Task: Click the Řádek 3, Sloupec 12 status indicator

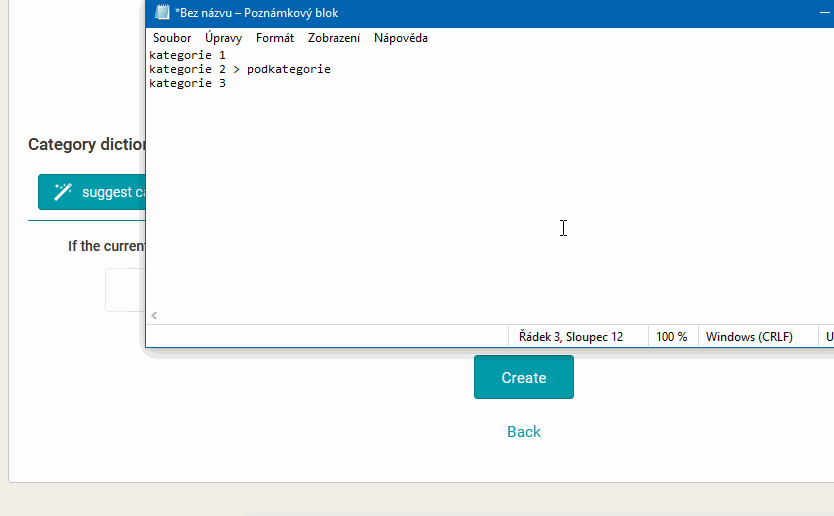Action: click(571, 337)
